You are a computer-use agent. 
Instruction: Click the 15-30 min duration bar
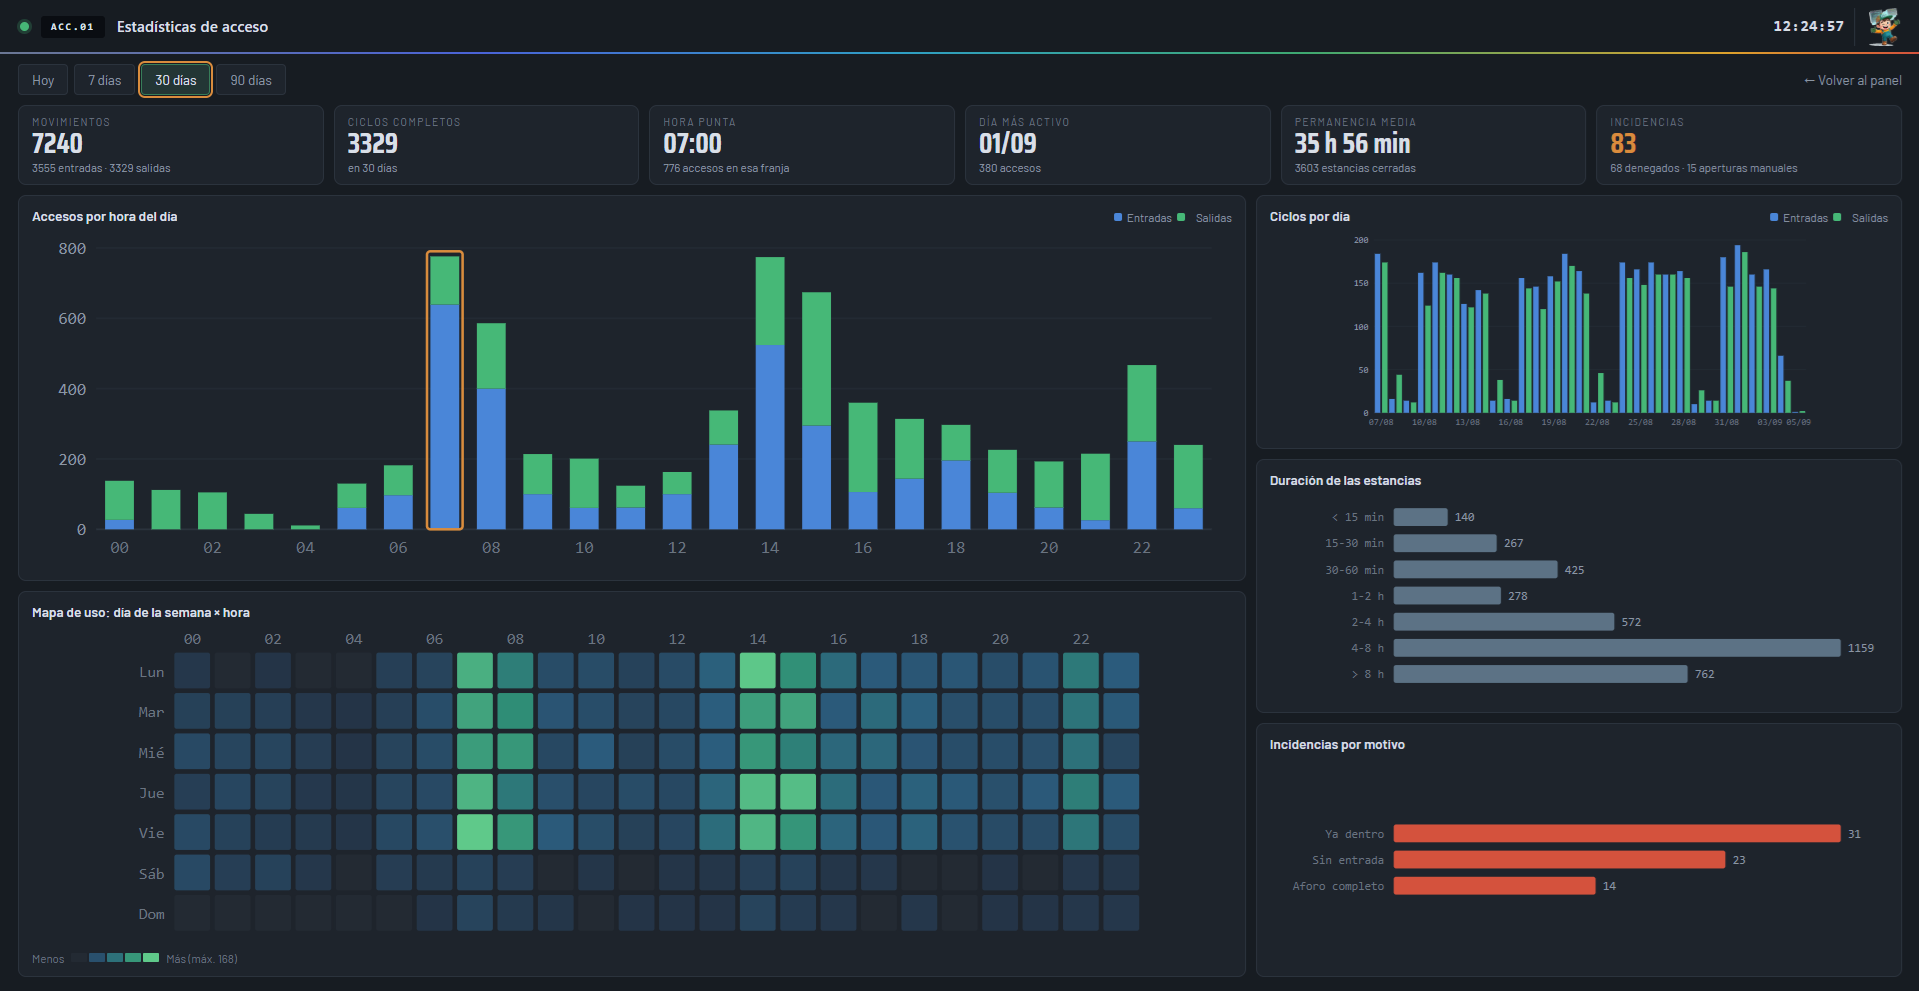click(1445, 543)
